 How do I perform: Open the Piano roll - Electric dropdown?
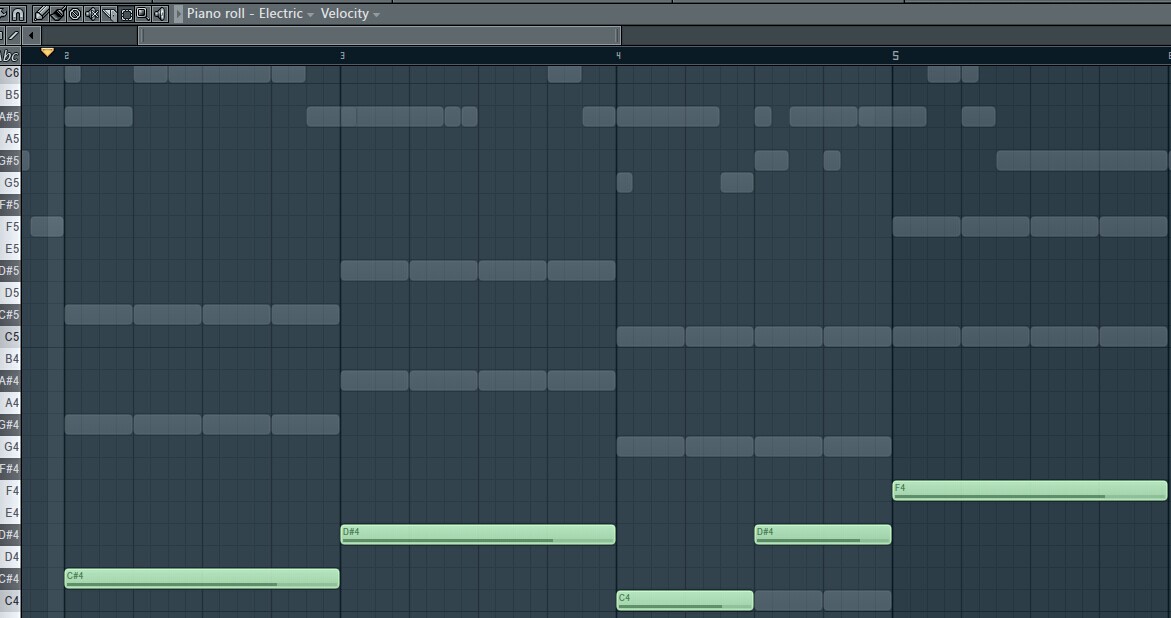[x=250, y=13]
